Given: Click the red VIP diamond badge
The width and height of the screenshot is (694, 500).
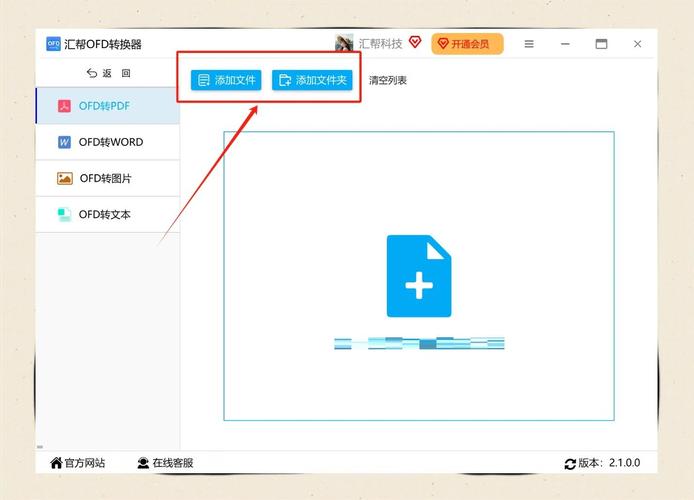Looking at the screenshot, I should point(415,42).
